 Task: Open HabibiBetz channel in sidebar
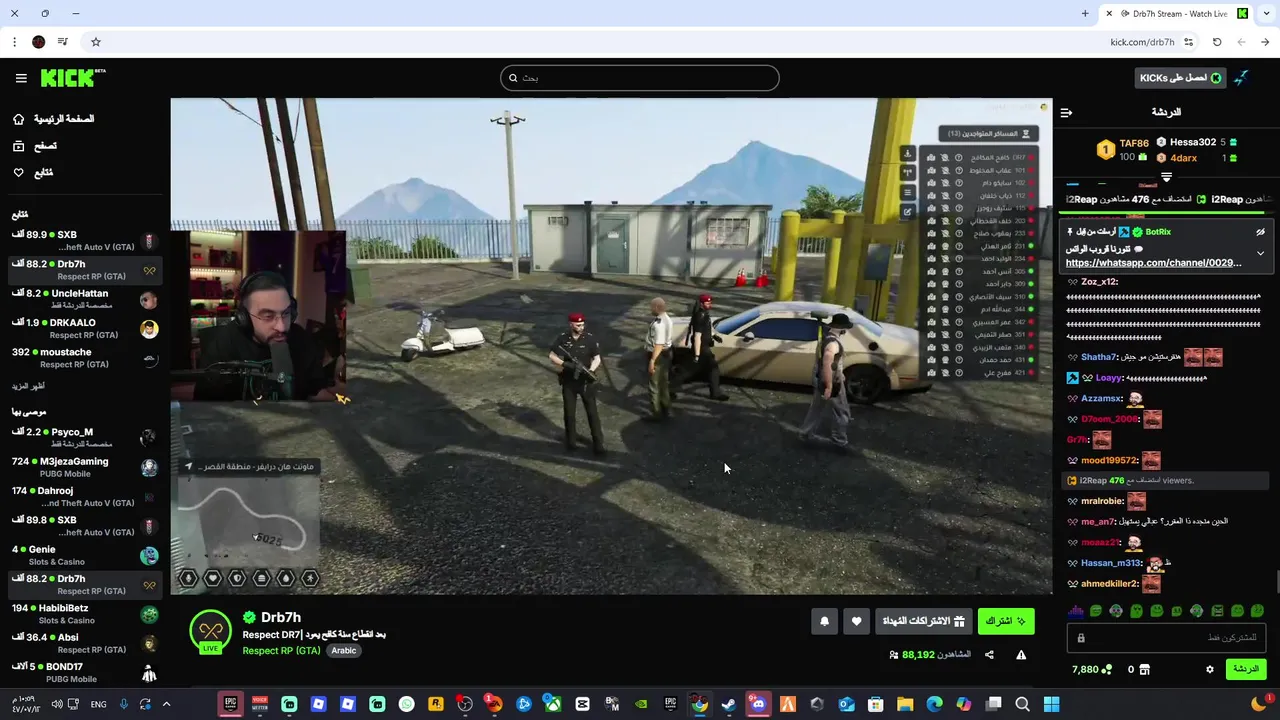84,614
